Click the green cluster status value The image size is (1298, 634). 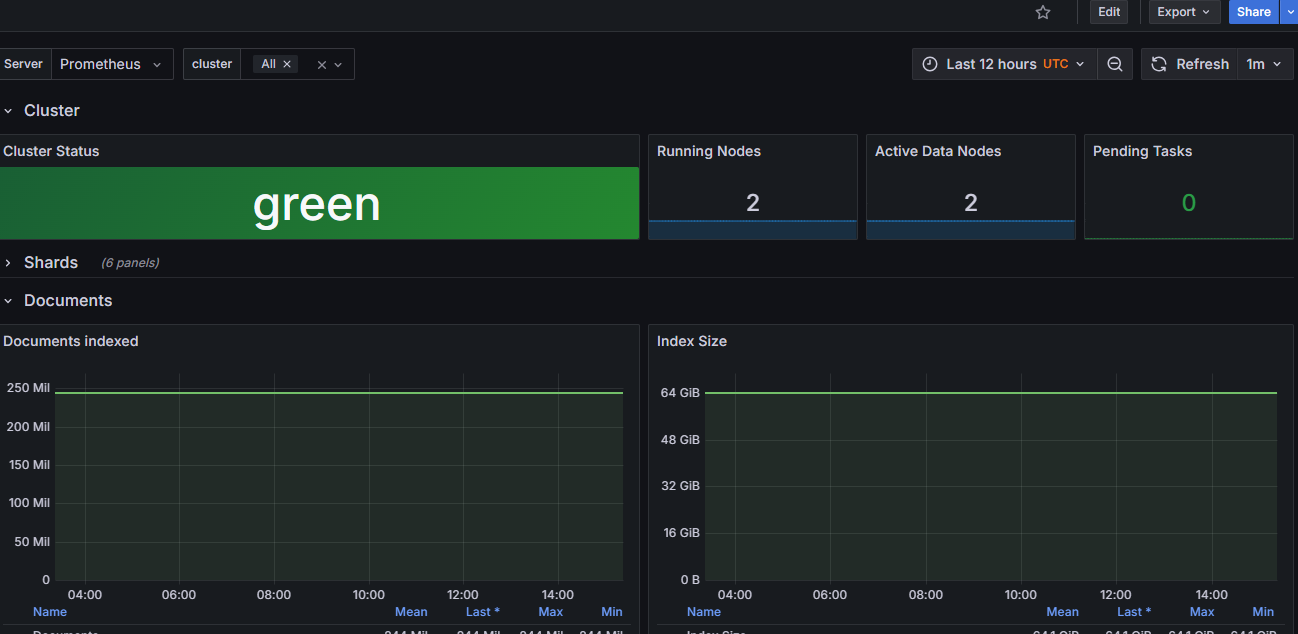pyautogui.click(x=317, y=204)
